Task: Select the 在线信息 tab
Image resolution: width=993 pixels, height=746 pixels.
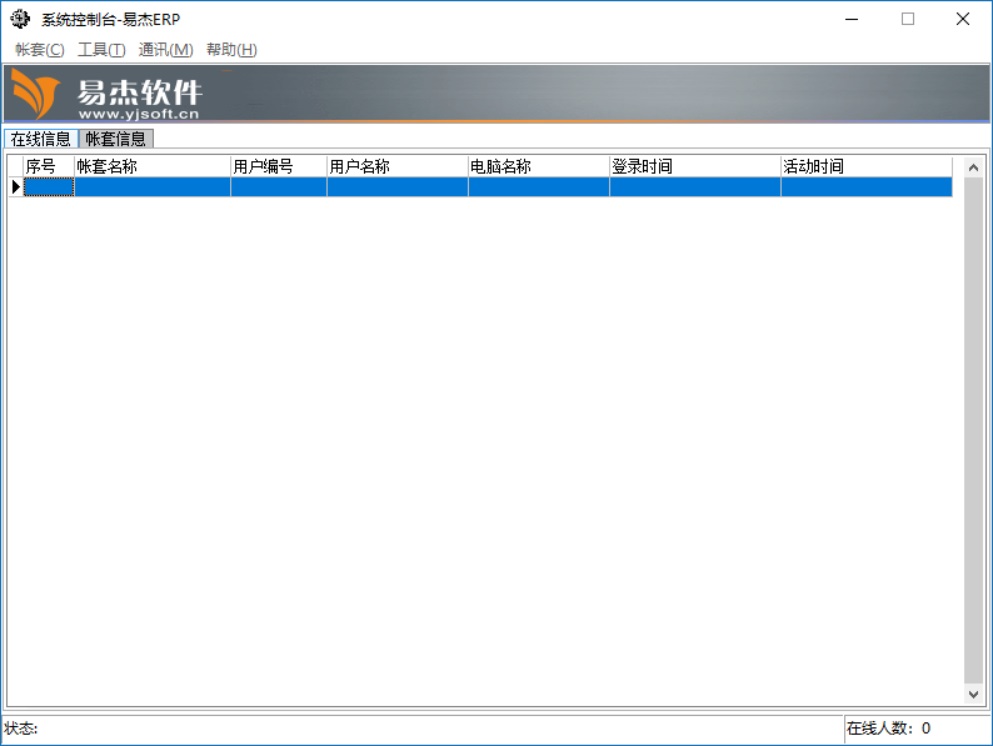Action: tap(41, 139)
